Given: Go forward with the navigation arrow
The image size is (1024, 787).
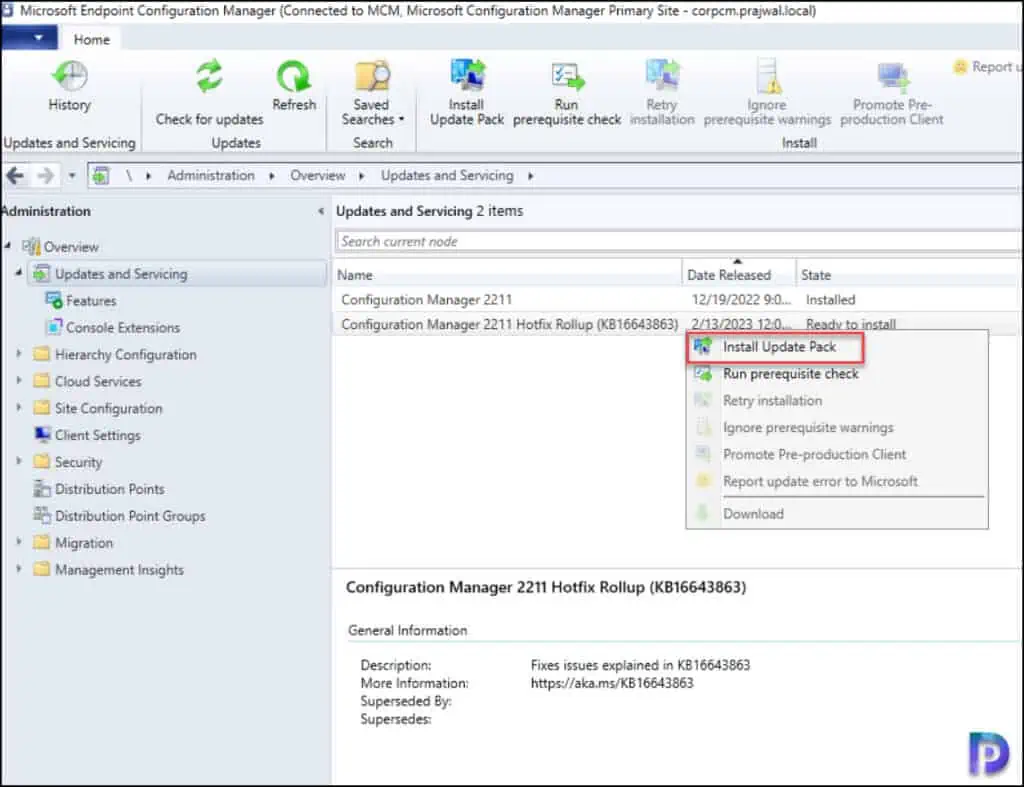Looking at the screenshot, I should coord(45,175).
